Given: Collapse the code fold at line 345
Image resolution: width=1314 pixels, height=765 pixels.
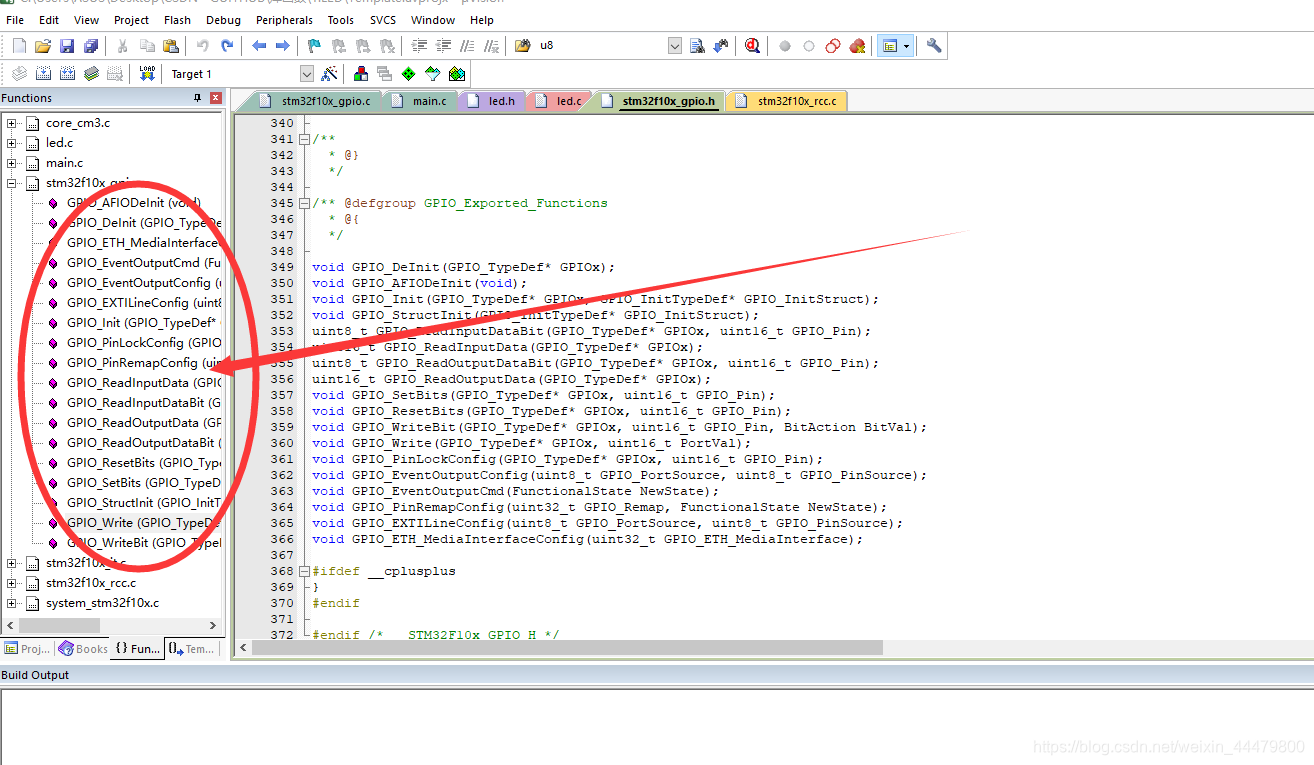Looking at the screenshot, I should pos(304,203).
